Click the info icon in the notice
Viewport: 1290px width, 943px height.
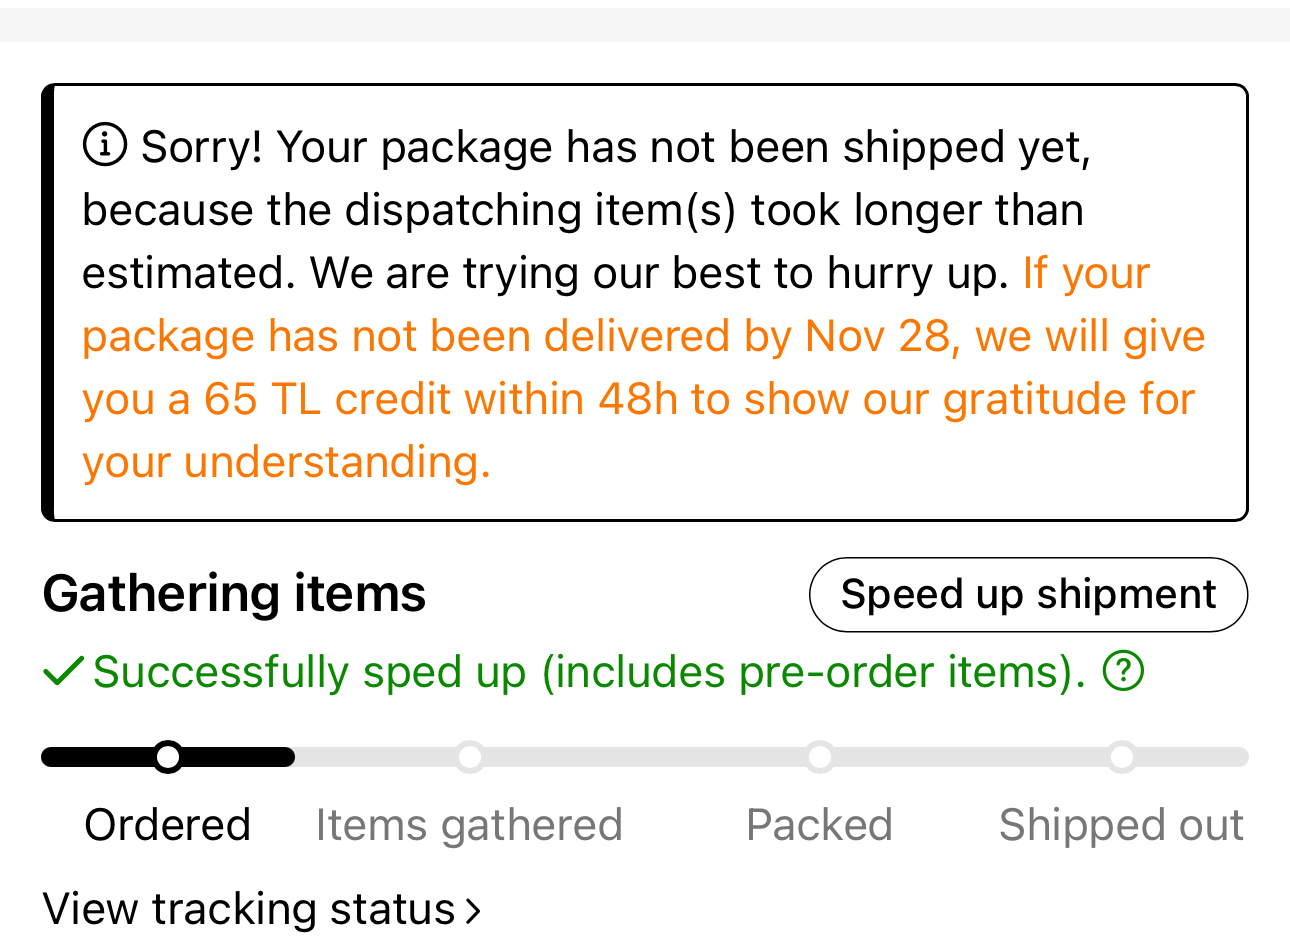click(x=104, y=145)
